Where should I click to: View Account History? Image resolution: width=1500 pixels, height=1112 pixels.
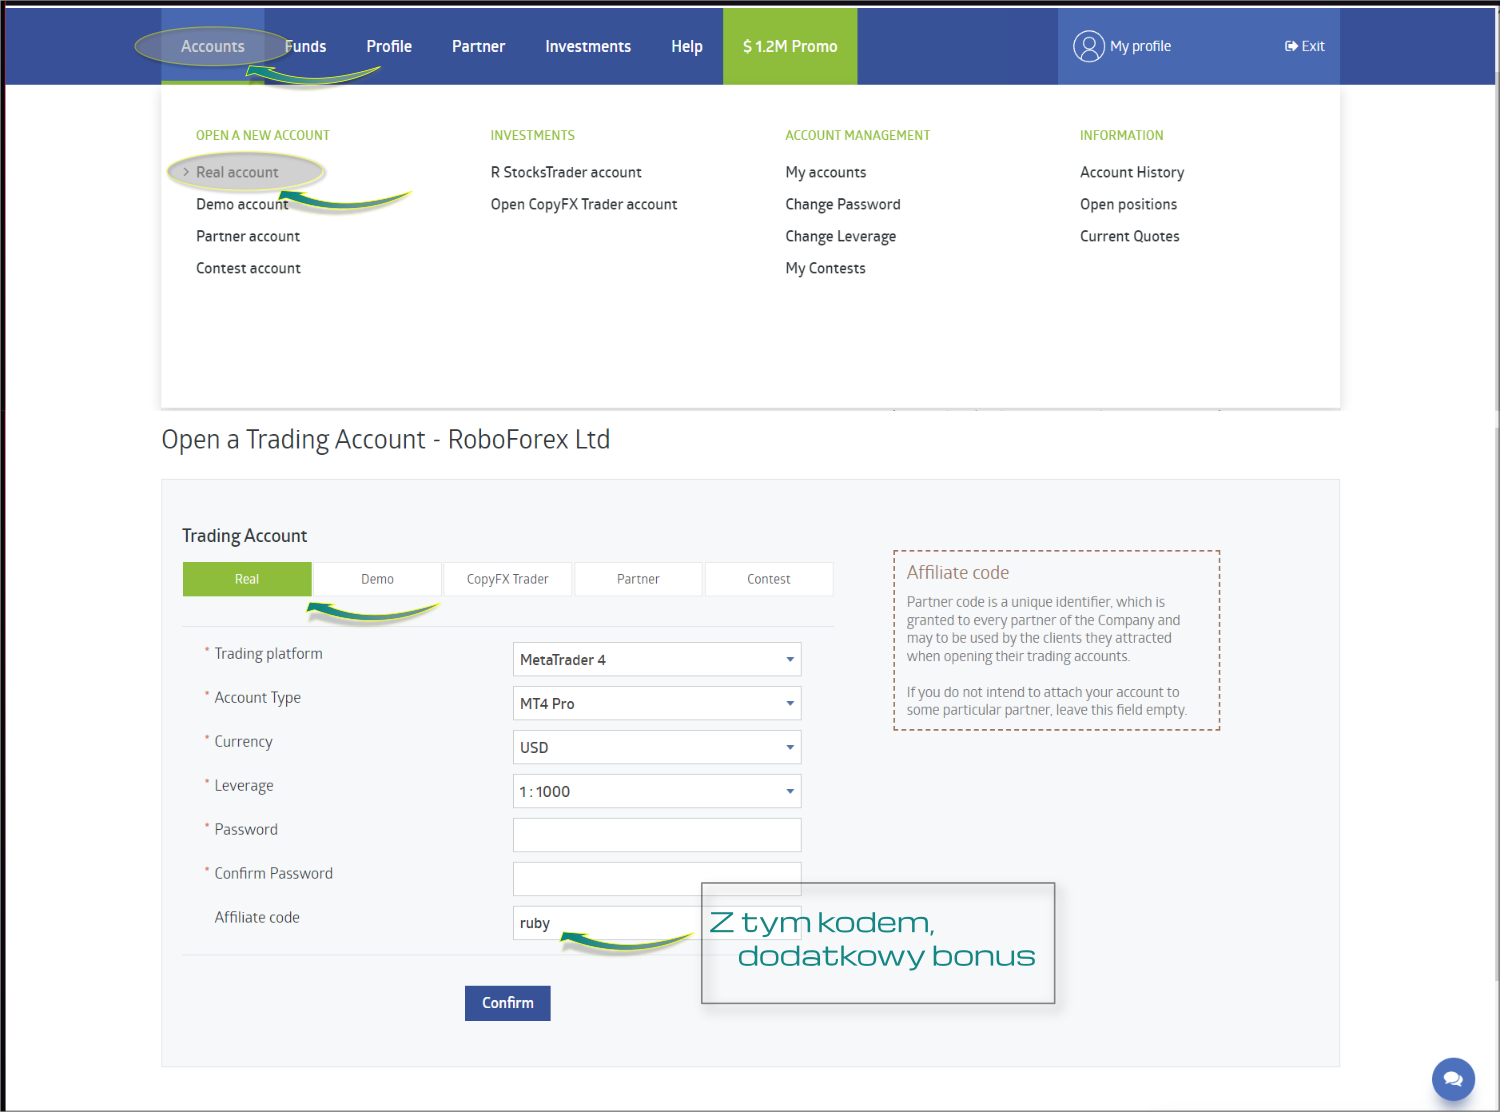pos(1132,172)
